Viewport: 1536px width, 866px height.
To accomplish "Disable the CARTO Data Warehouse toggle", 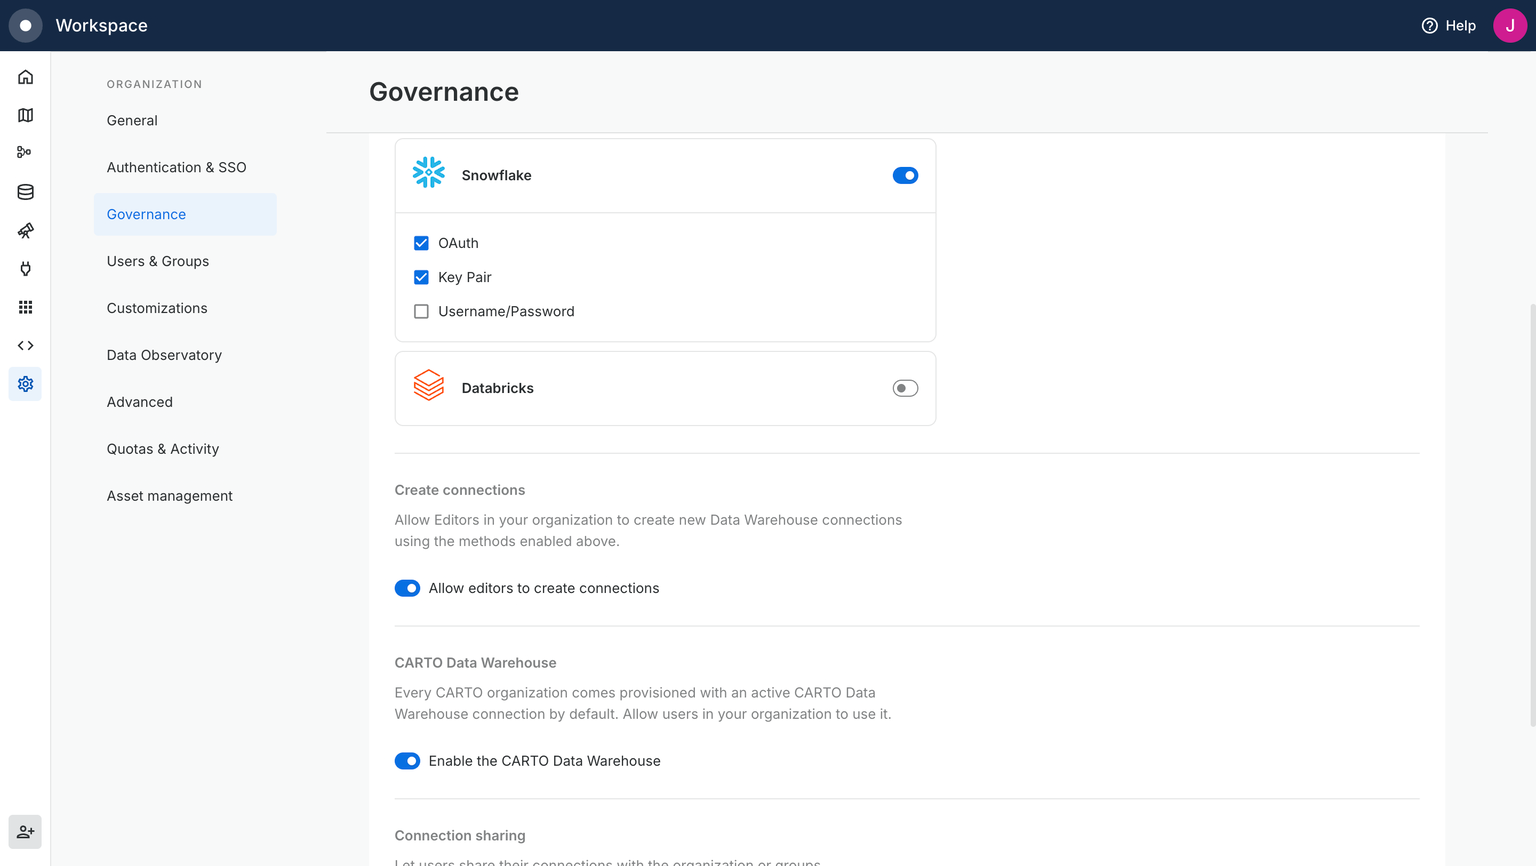I will (x=407, y=760).
